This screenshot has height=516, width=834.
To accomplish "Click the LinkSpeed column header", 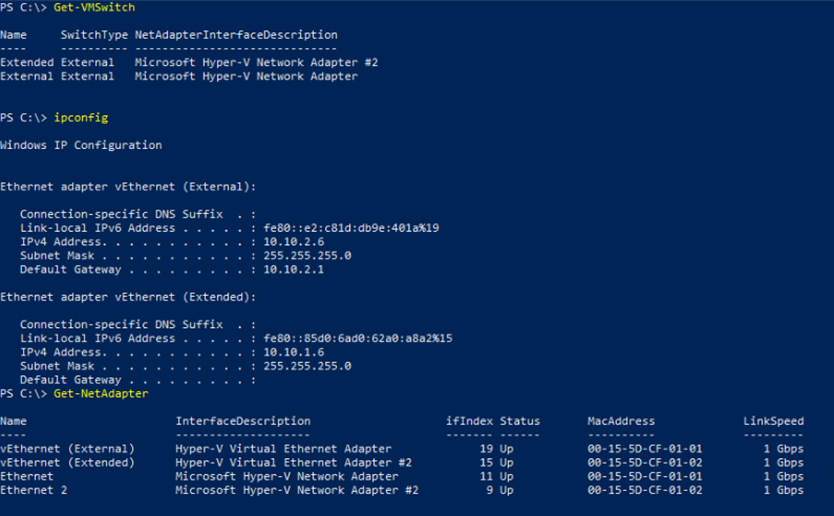I will [773, 421].
